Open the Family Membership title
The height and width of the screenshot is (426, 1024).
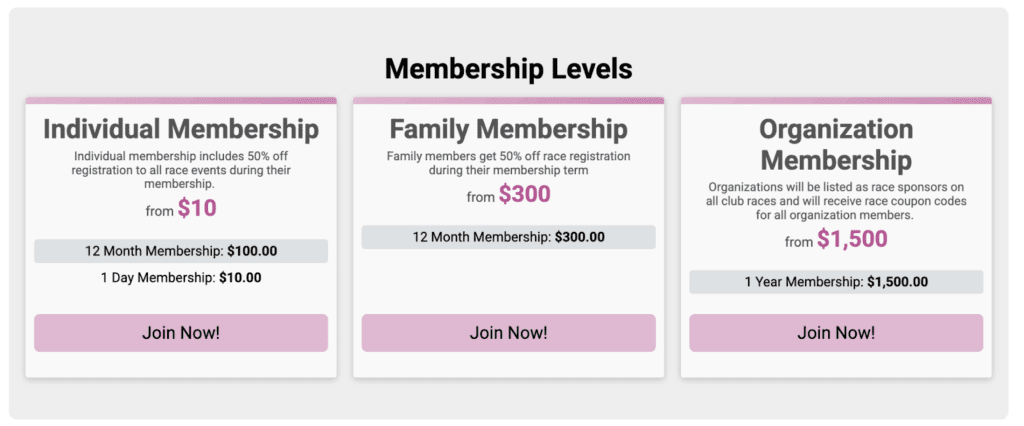(x=508, y=129)
